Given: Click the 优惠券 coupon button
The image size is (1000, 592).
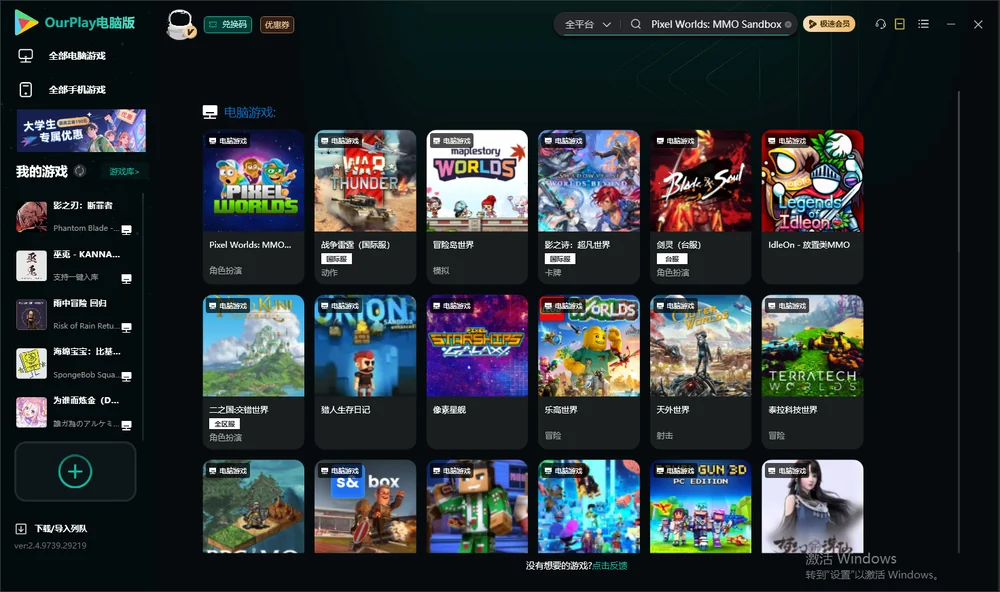Looking at the screenshot, I should [x=277, y=25].
